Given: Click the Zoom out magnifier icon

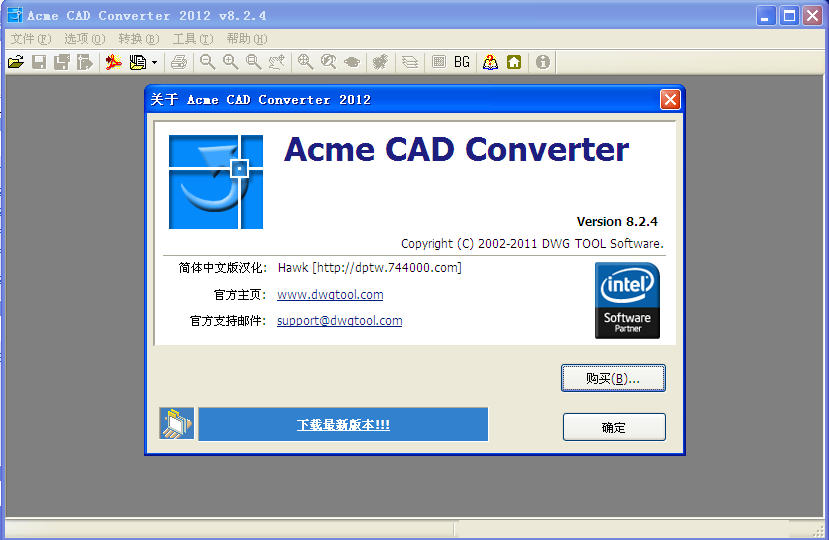Looking at the screenshot, I should point(207,62).
